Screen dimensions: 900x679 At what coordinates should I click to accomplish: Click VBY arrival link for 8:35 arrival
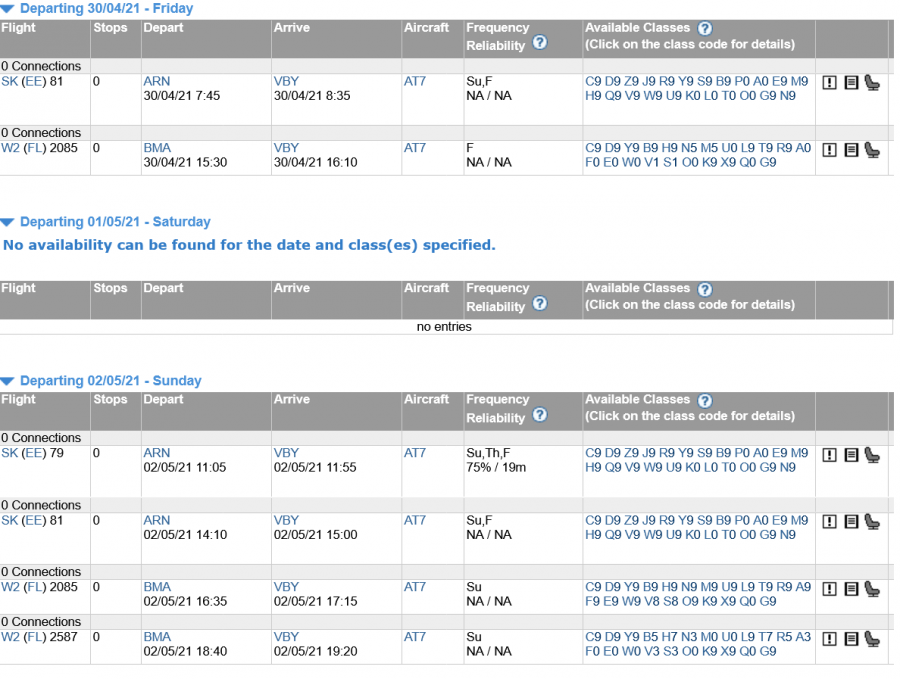click(x=286, y=81)
